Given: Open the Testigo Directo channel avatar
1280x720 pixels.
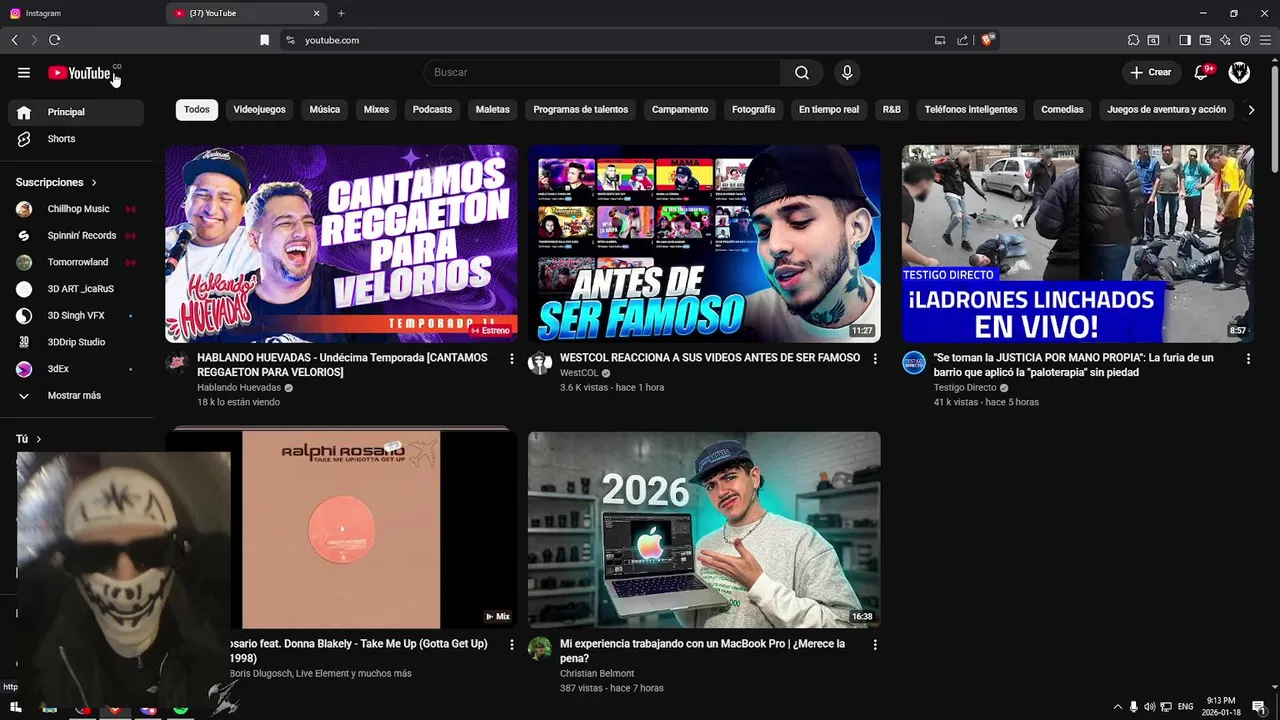Looking at the screenshot, I should coord(914,362).
